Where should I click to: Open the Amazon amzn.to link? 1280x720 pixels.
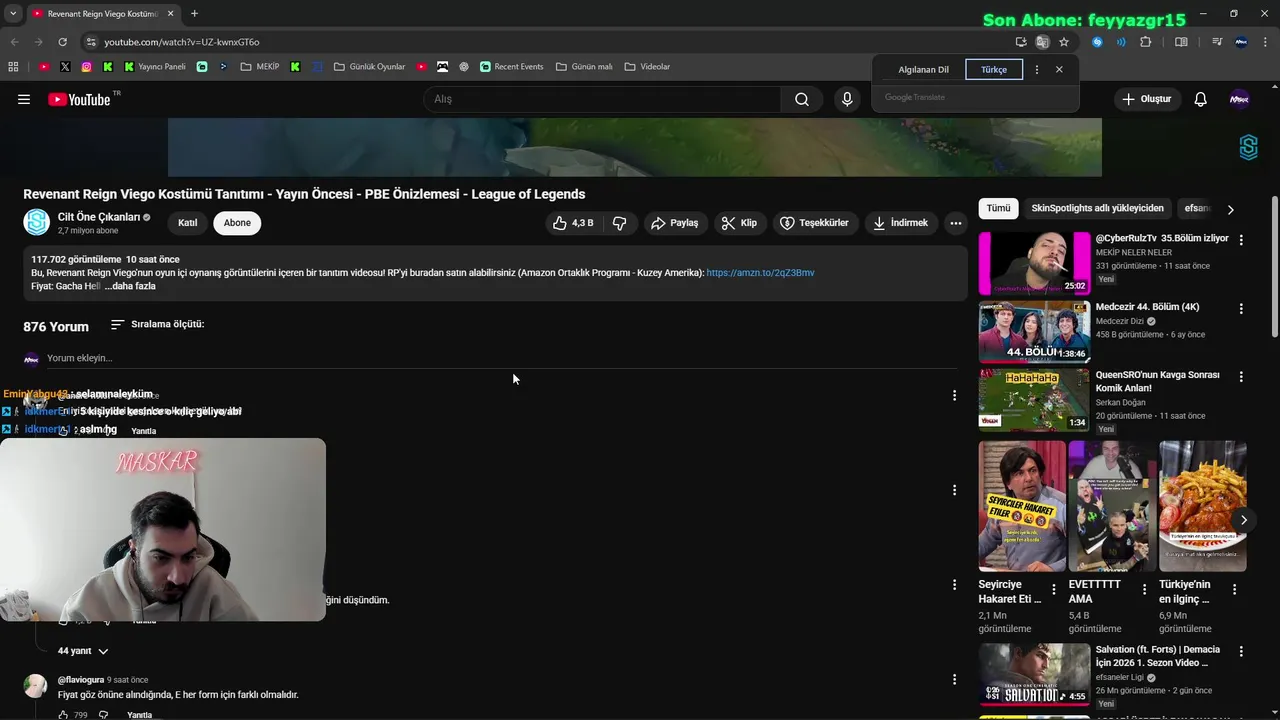(x=760, y=273)
